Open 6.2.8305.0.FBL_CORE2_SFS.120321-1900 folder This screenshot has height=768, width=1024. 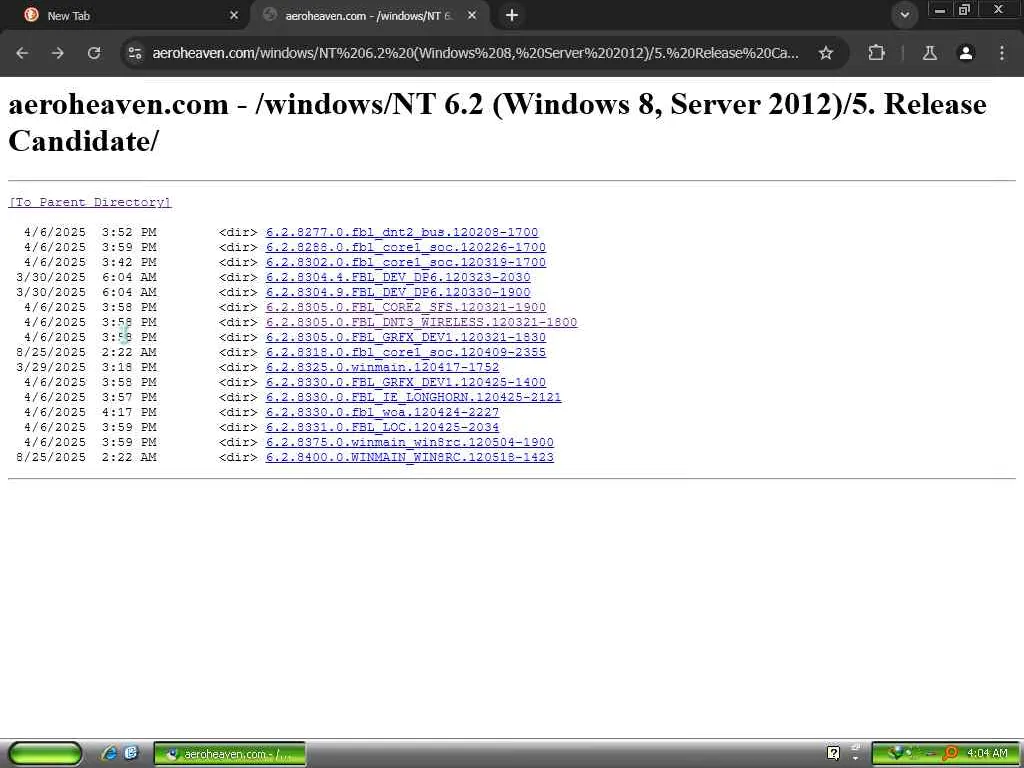(x=406, y=307)
